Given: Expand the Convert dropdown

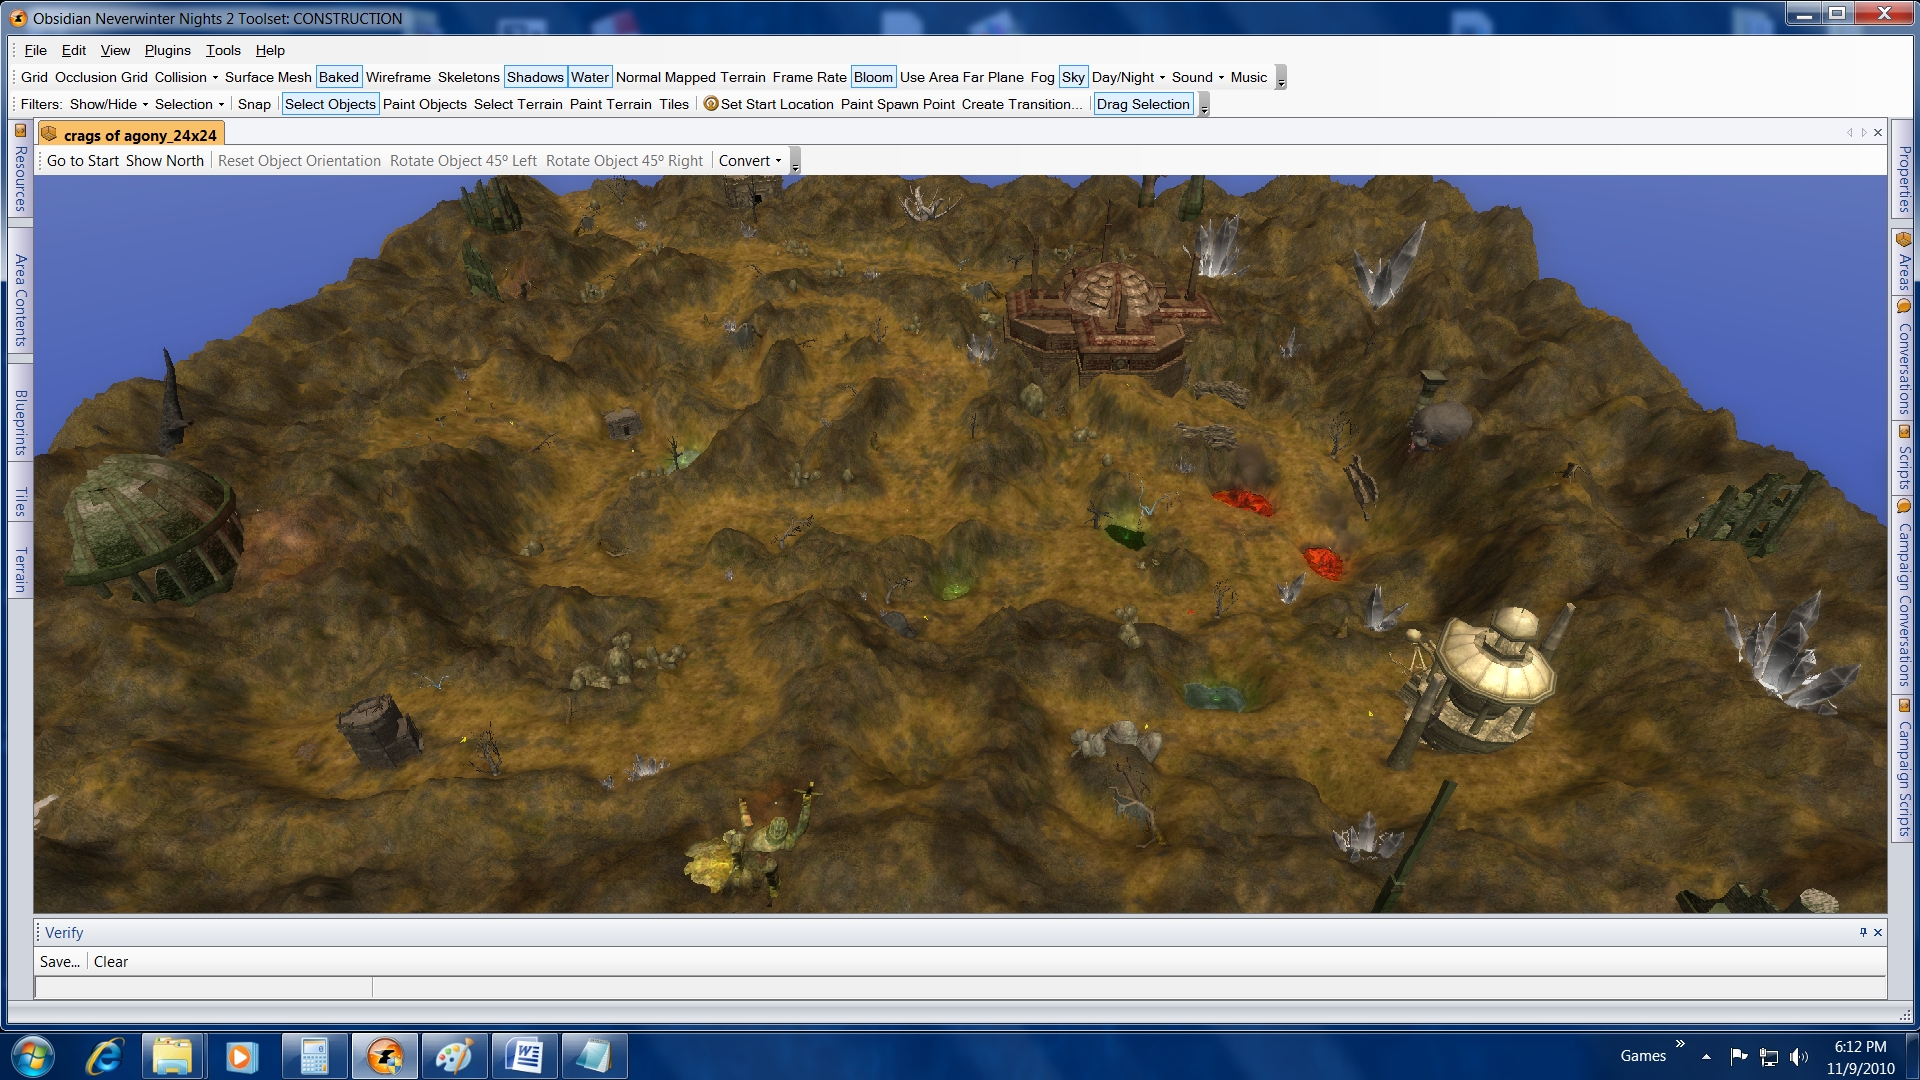Looking at the screenshot, I should coord(750,161).
